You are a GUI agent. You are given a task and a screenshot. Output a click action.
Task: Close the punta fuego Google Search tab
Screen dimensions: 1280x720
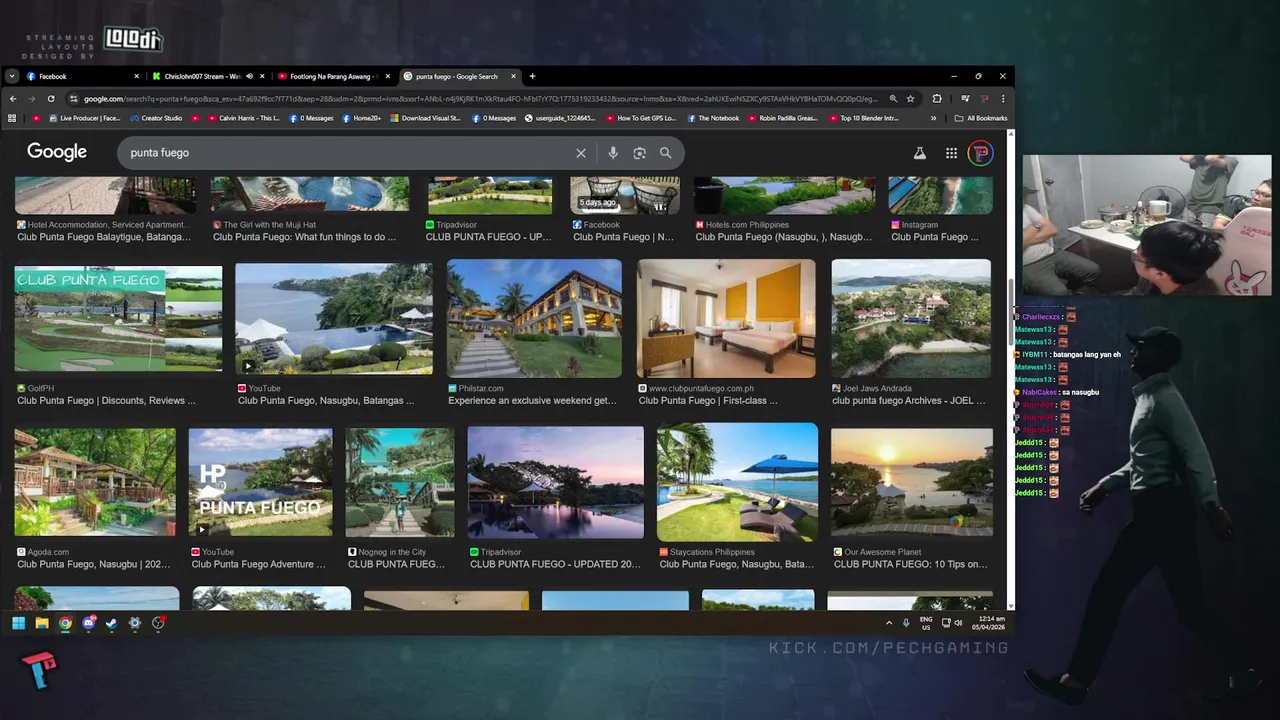(x=514, y=76)
